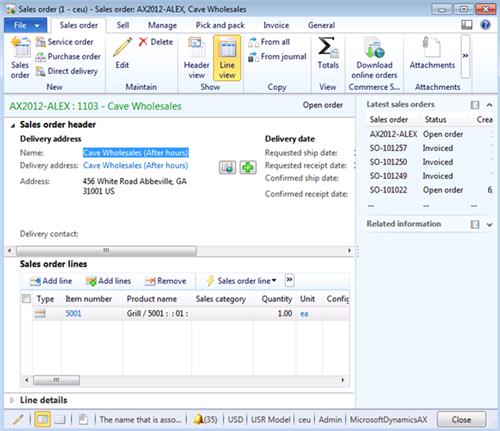Viewport: 500px width, 431px height.
Task: Open the Sales order line dropdown
Action: [242, 281]
